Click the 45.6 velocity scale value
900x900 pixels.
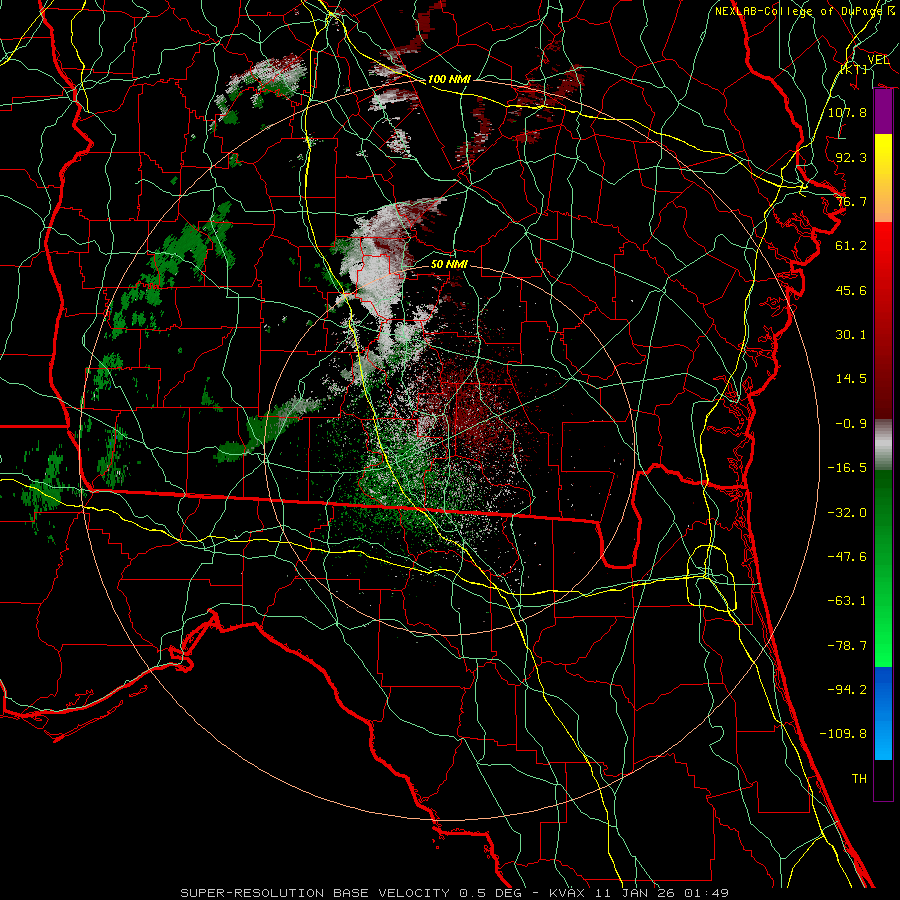tap(851, 290)
